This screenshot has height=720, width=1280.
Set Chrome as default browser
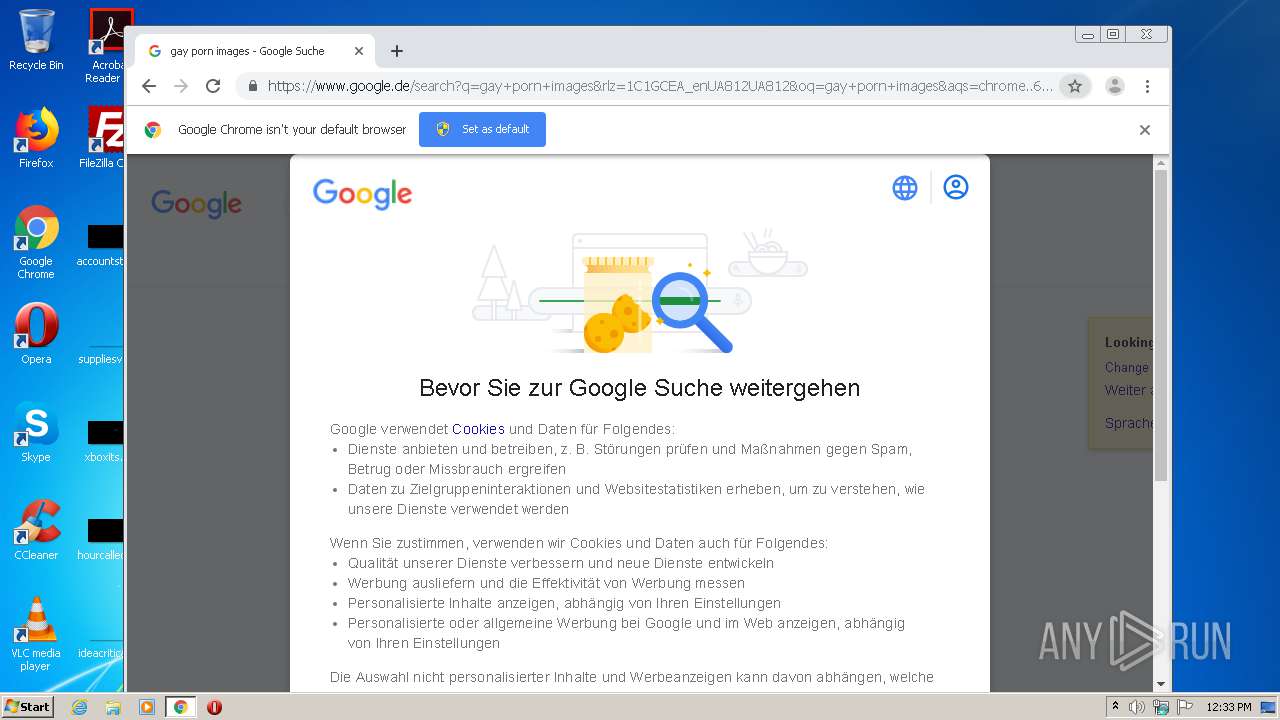coord(482,129)
